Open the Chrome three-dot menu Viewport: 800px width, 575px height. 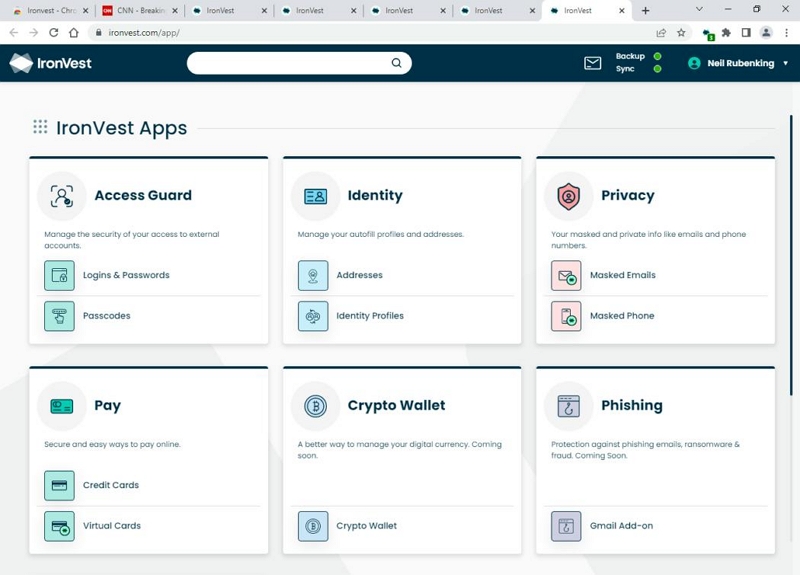tap(786, 33)
